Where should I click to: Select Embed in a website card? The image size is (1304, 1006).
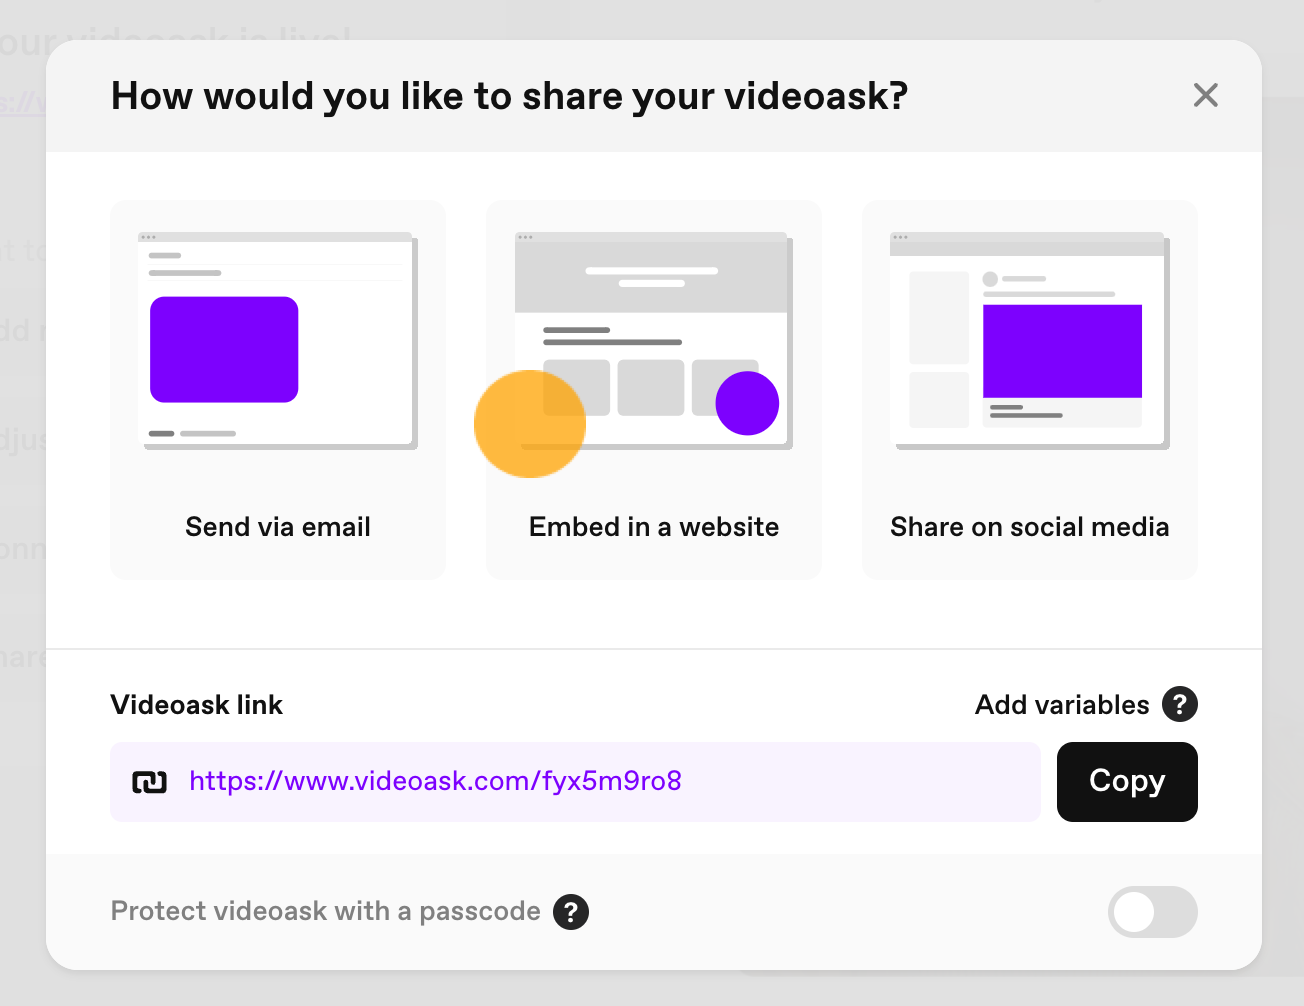(x=654, y=390)
